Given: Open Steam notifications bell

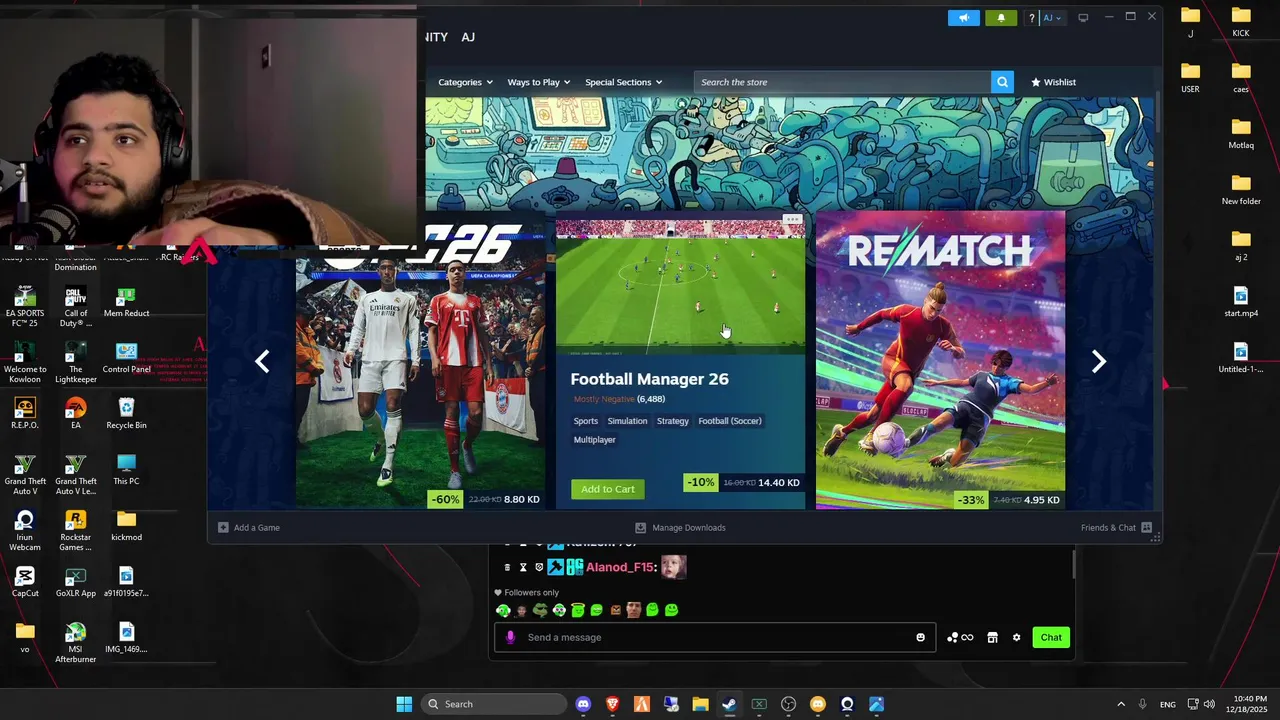Looking at the screenshot, I should (1001, 18).
